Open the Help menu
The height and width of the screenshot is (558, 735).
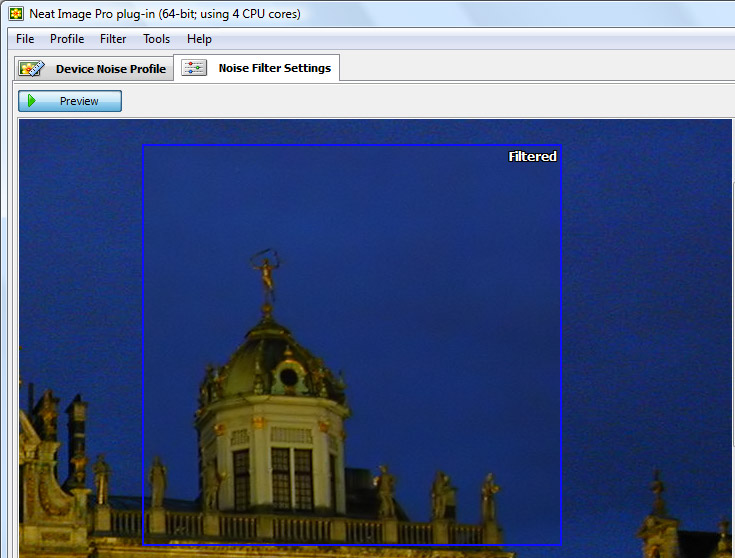pyautogui.click(x=199, y=39)
